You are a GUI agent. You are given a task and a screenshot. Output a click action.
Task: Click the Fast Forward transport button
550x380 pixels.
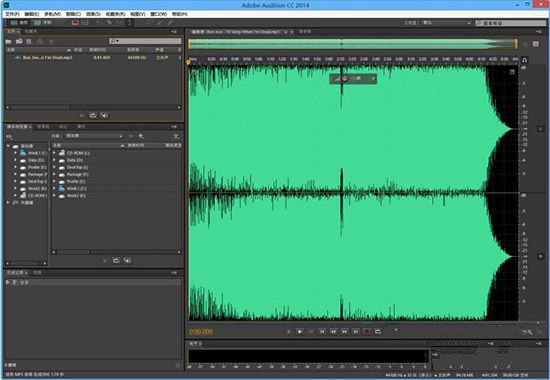pos(344,331)
